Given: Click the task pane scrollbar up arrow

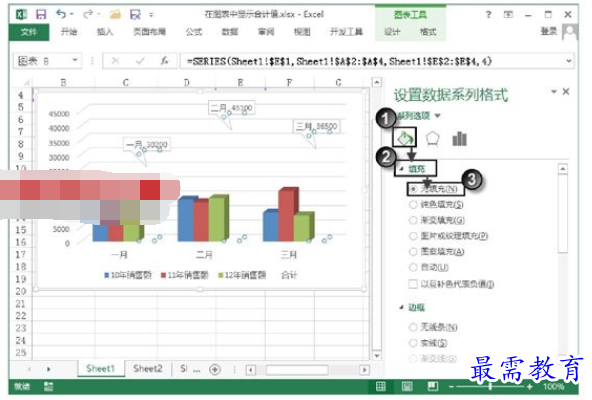Looking at the screenshot, I should click(x=563, y=168).
